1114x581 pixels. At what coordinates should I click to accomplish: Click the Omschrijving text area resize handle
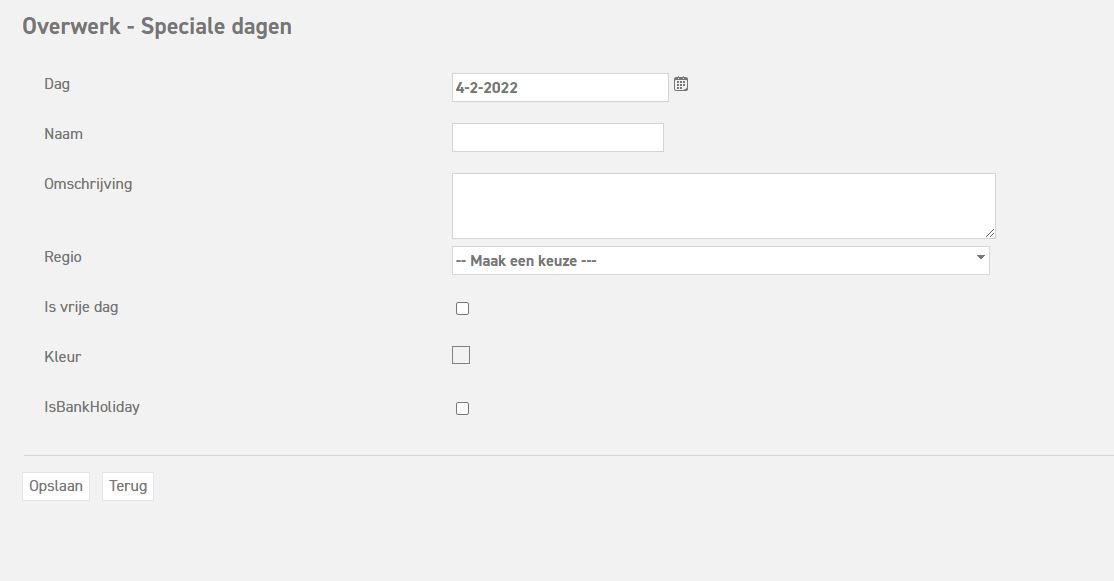tap(989, 232)
